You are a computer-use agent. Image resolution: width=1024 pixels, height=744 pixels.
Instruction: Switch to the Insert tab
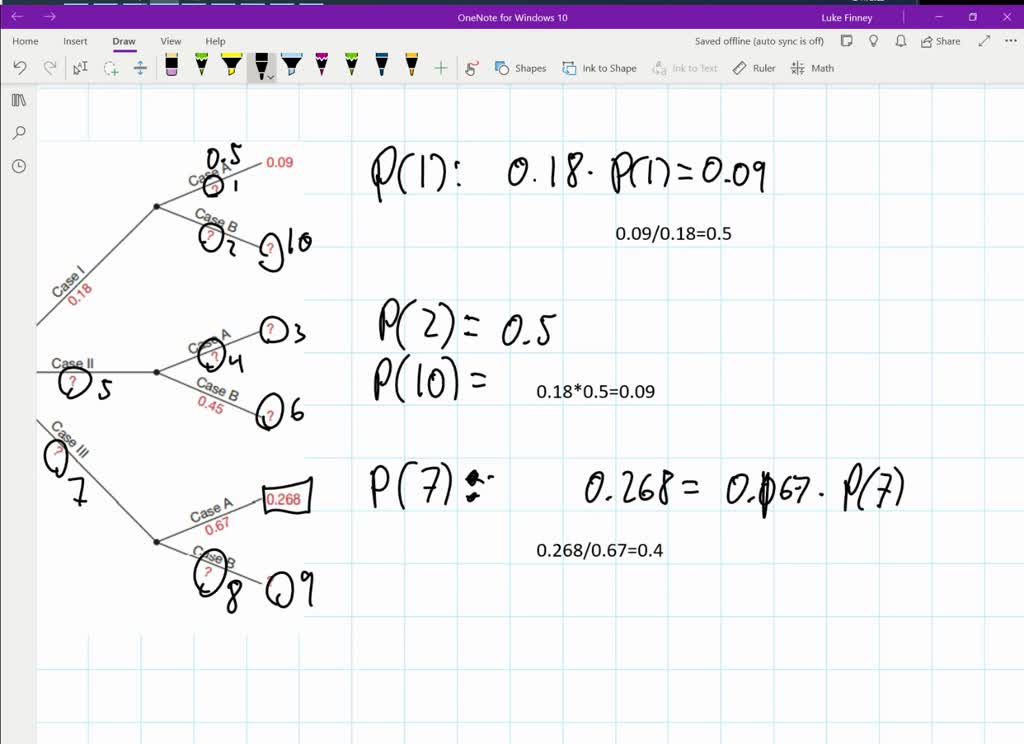[x=75, y=41]
